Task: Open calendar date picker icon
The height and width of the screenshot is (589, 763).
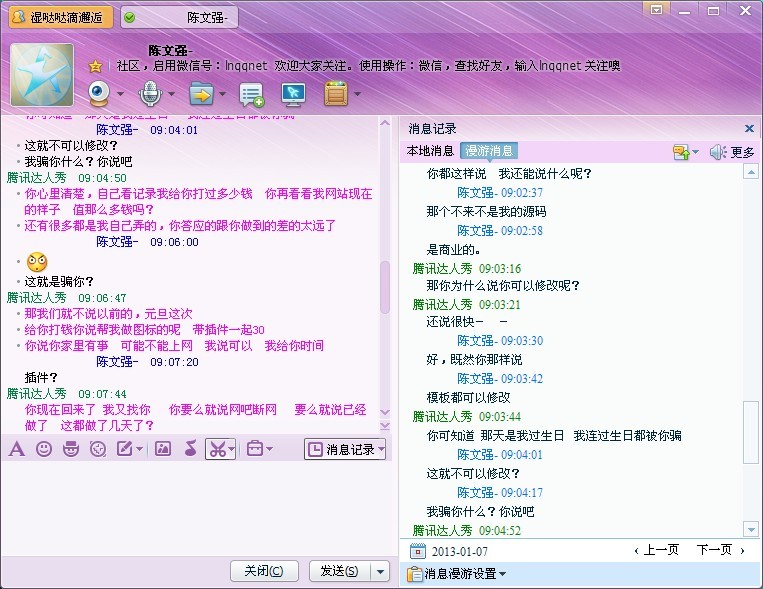Action: coord(418,551)
